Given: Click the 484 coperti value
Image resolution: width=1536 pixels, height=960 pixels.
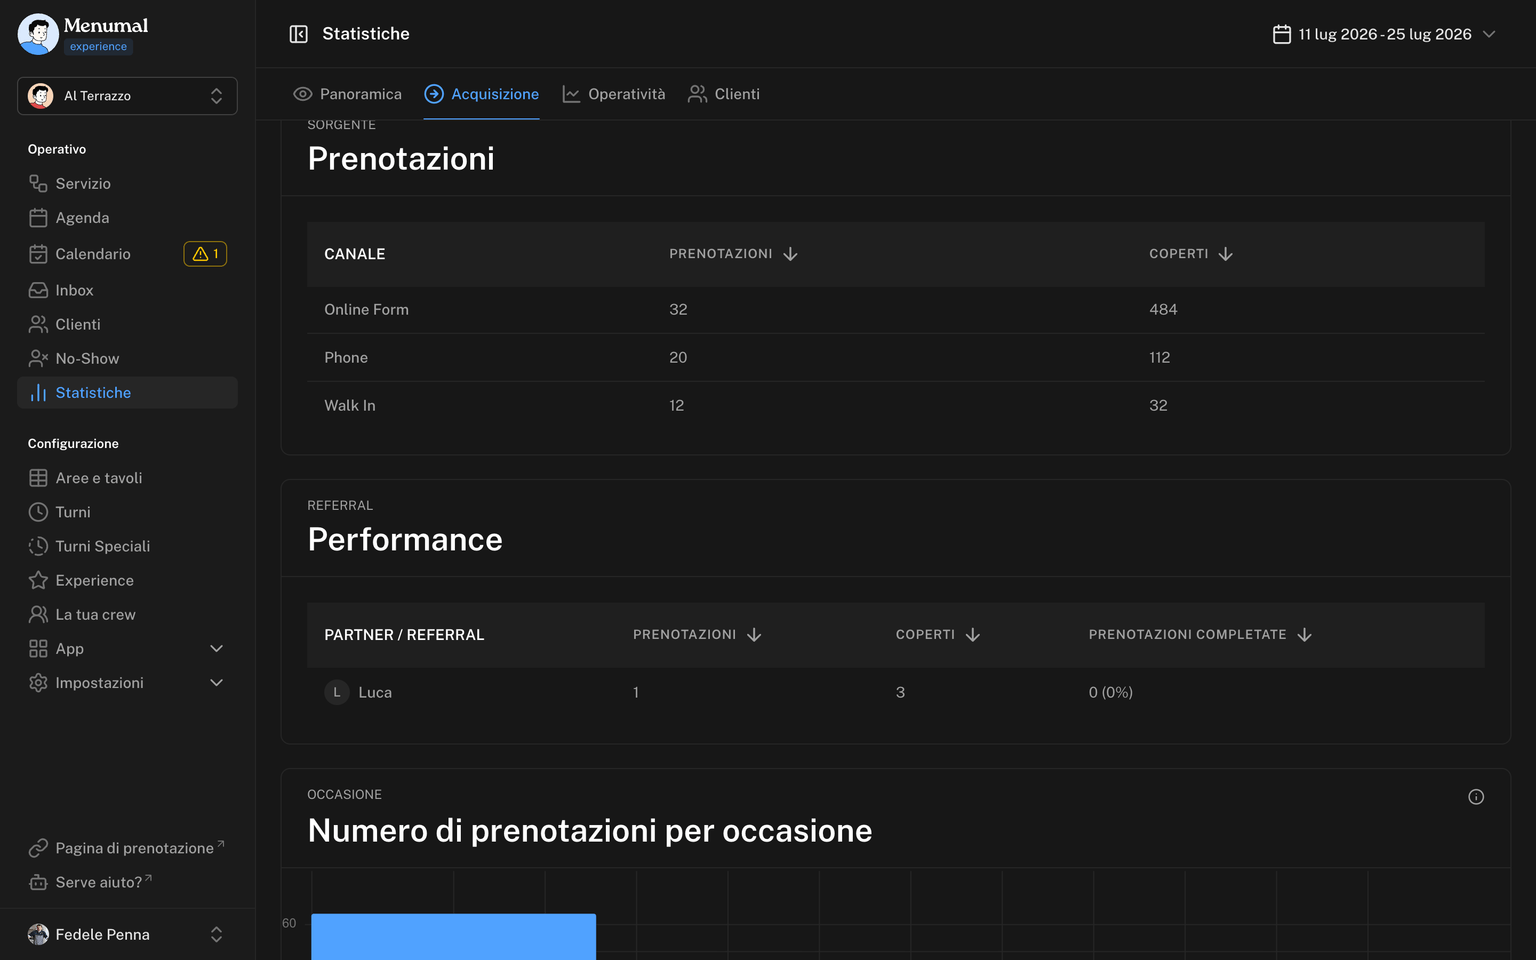Looking at the screenshot, I should (x=1163, y=310).
